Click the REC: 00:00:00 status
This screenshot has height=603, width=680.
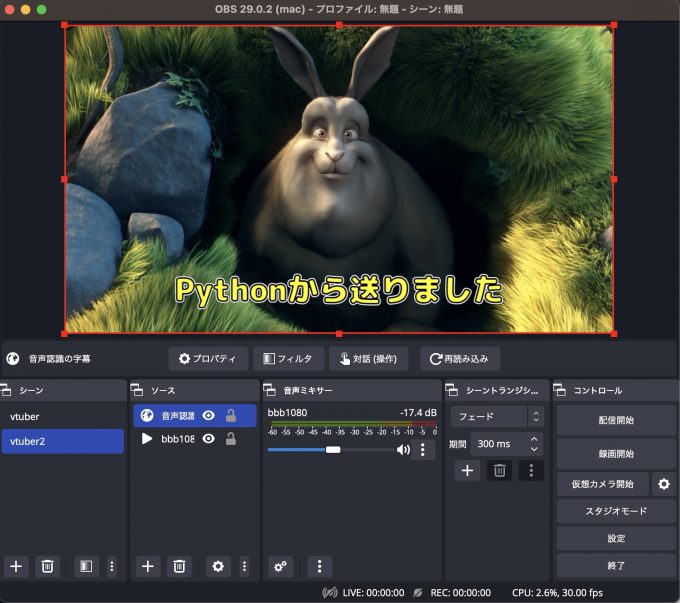(461, 593)
